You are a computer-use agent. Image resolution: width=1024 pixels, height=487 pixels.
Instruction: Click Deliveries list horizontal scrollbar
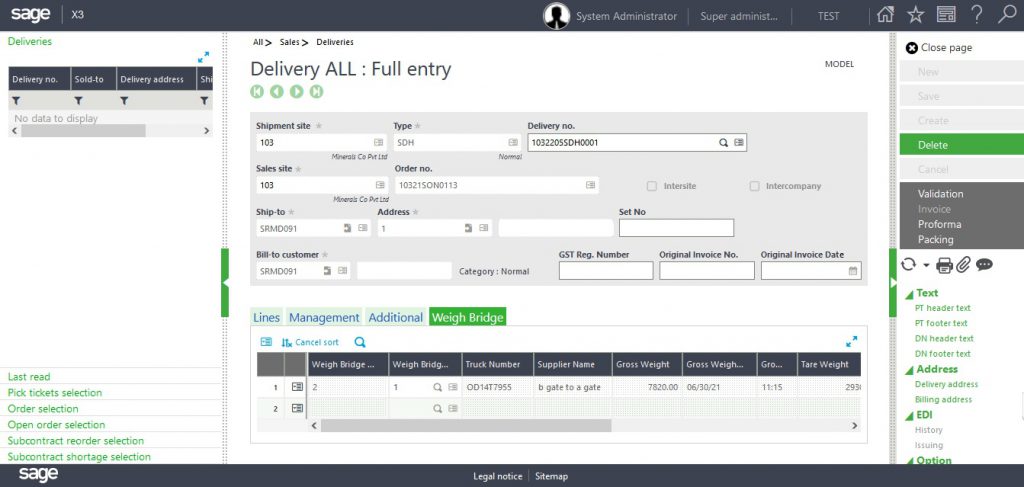click(83, 131)
